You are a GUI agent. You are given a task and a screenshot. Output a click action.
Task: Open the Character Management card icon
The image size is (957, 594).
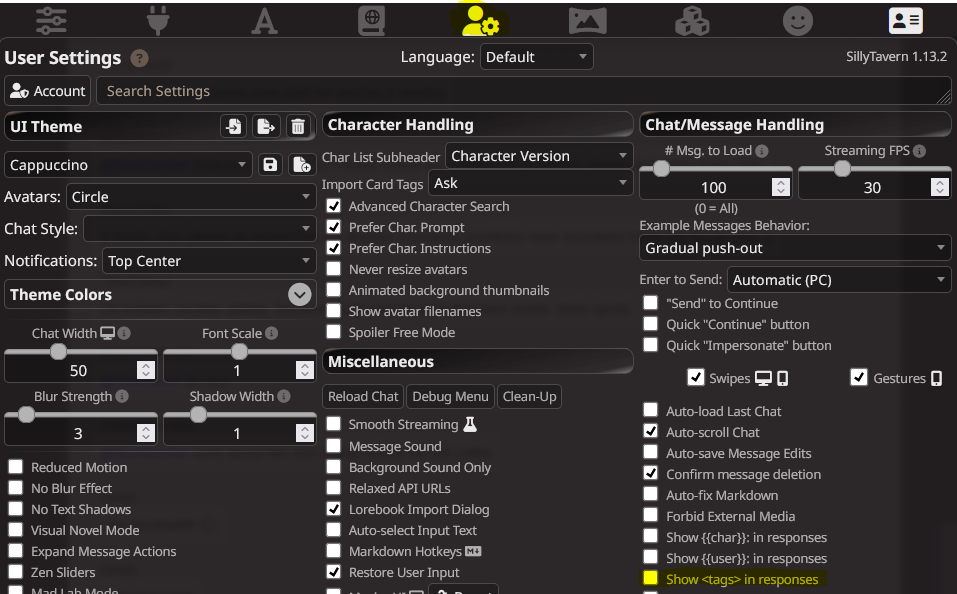pos(906,21)
